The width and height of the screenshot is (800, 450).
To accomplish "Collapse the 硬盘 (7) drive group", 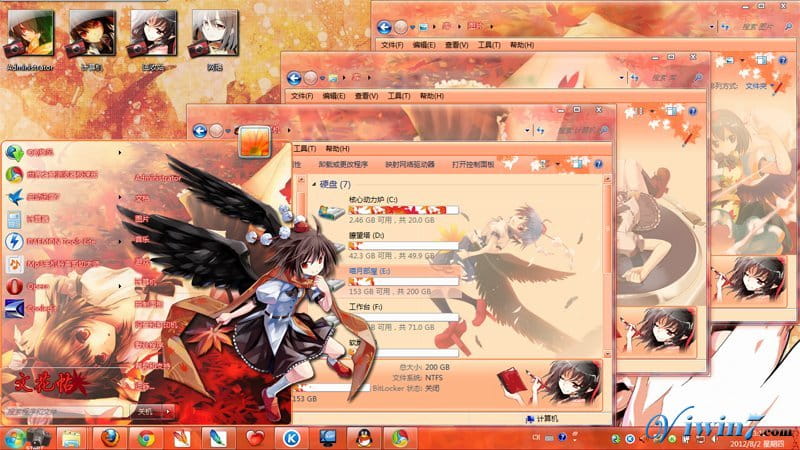I will click(311, 185).
